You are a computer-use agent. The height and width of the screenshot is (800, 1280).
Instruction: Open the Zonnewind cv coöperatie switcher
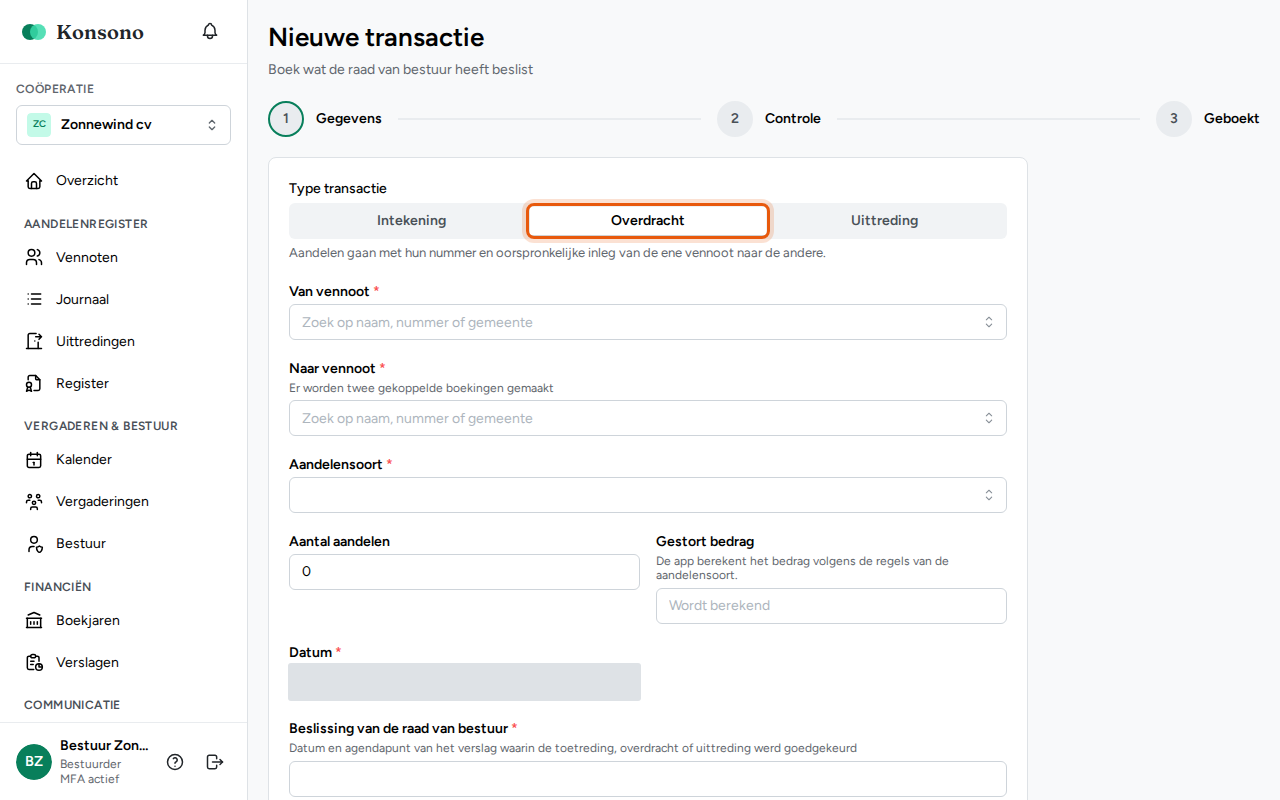click(x=123, y=125)
